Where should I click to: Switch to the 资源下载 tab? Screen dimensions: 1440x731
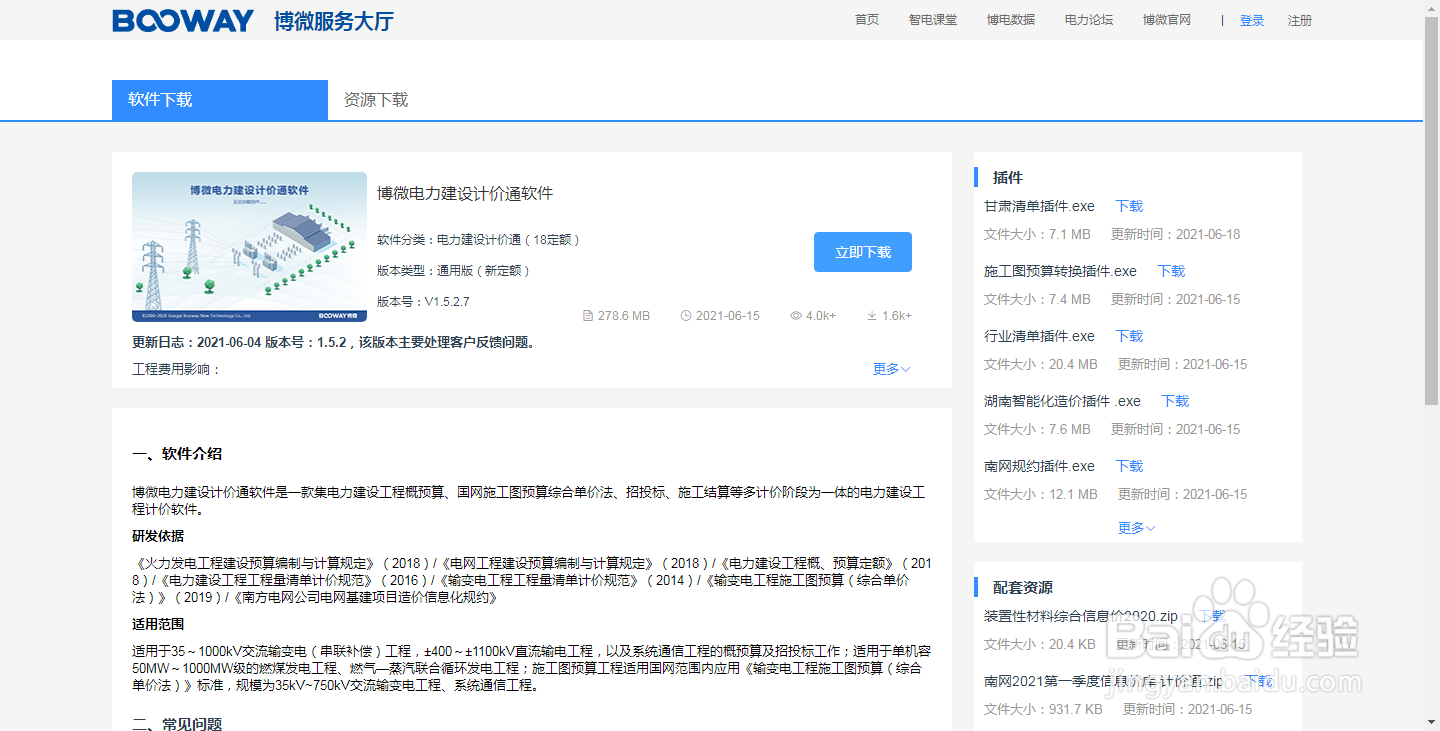pos(376,100)
